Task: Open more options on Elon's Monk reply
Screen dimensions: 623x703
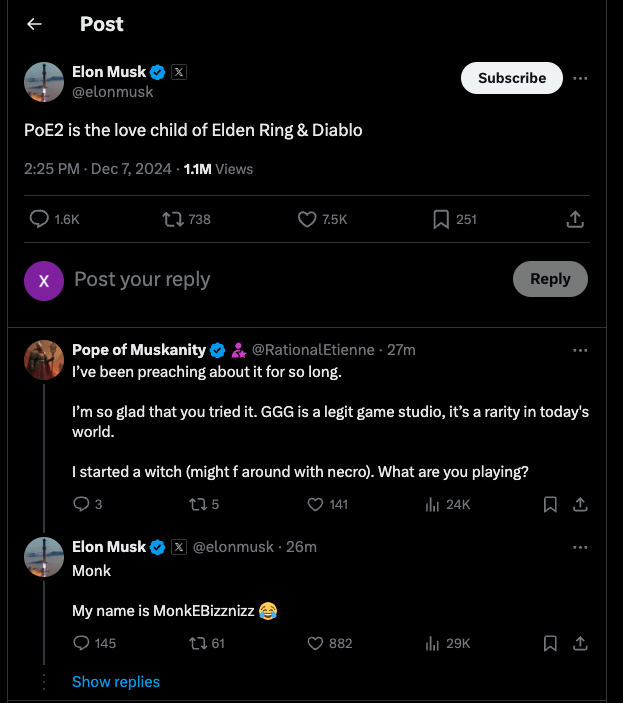Action: 580,547
